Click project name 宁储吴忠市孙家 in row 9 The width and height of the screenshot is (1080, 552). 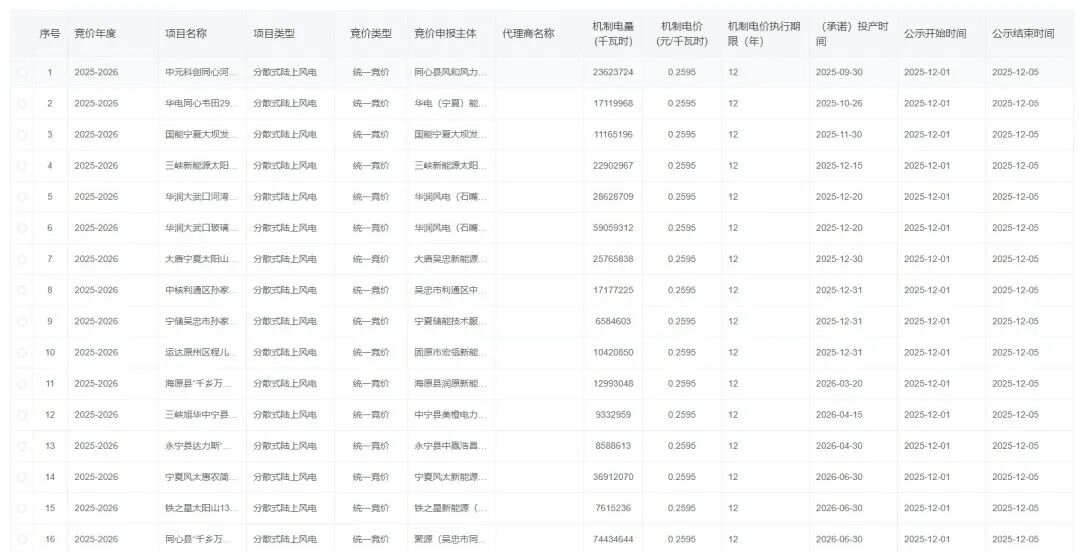(203, 321)
